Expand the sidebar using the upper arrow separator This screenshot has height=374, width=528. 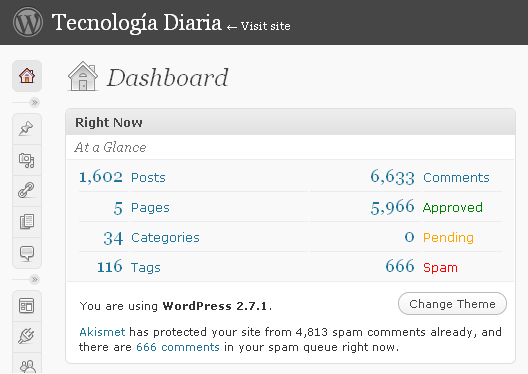point(34,102)
